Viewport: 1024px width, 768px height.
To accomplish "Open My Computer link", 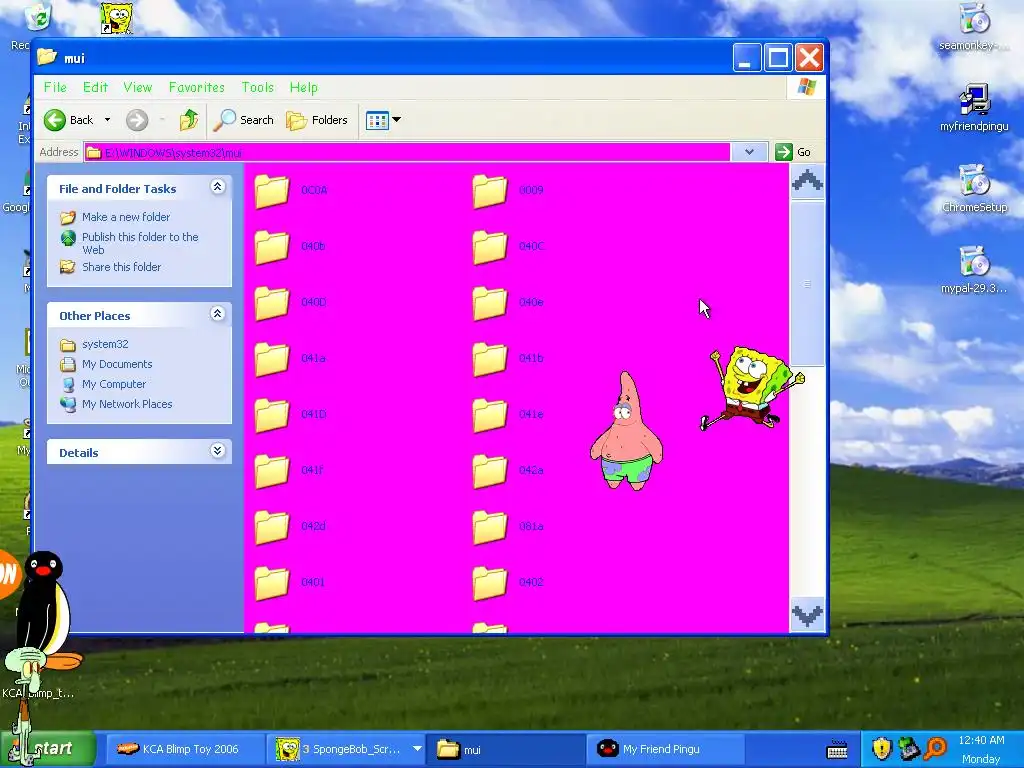I will tap(114, 385).
